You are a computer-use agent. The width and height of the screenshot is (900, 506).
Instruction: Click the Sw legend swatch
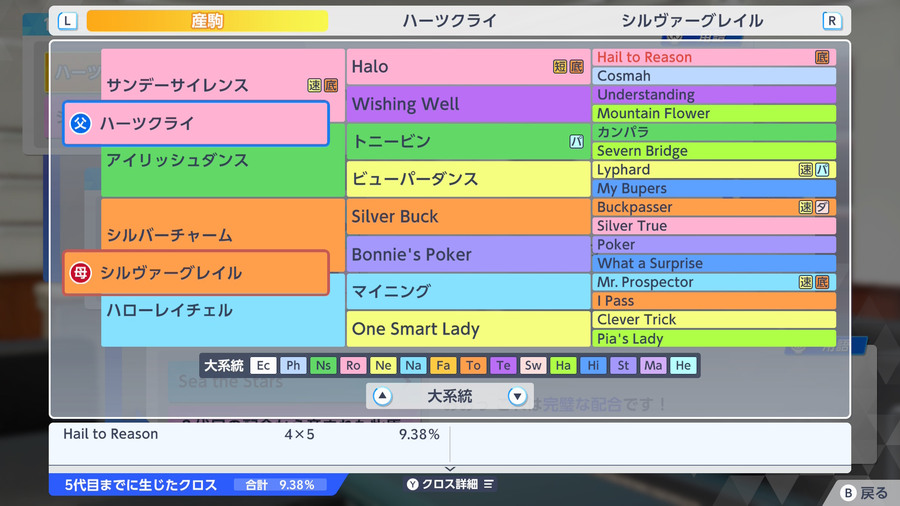tap(533, 365)
